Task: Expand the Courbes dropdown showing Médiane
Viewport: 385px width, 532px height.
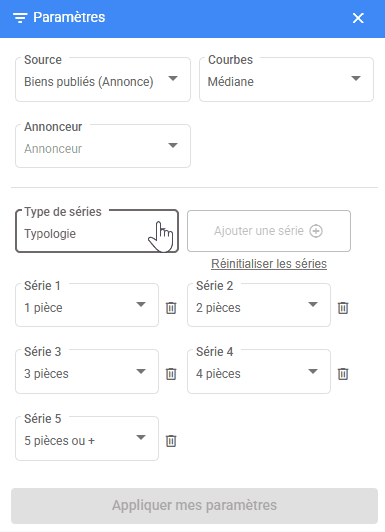Action: [x=287, y=79]
